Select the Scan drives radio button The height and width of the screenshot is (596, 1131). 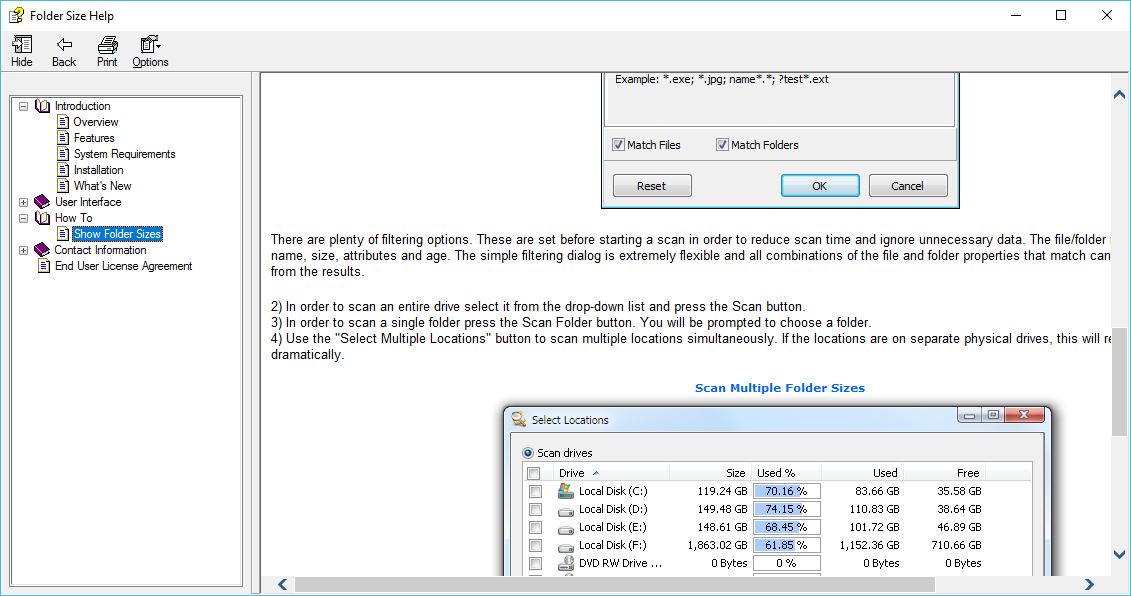pos(527,452)
